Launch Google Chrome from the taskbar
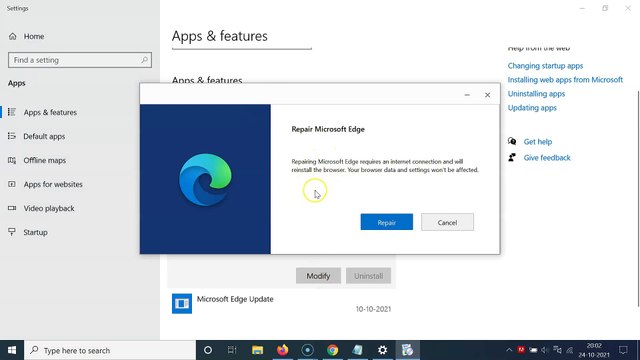 click(x=333, y=350)
